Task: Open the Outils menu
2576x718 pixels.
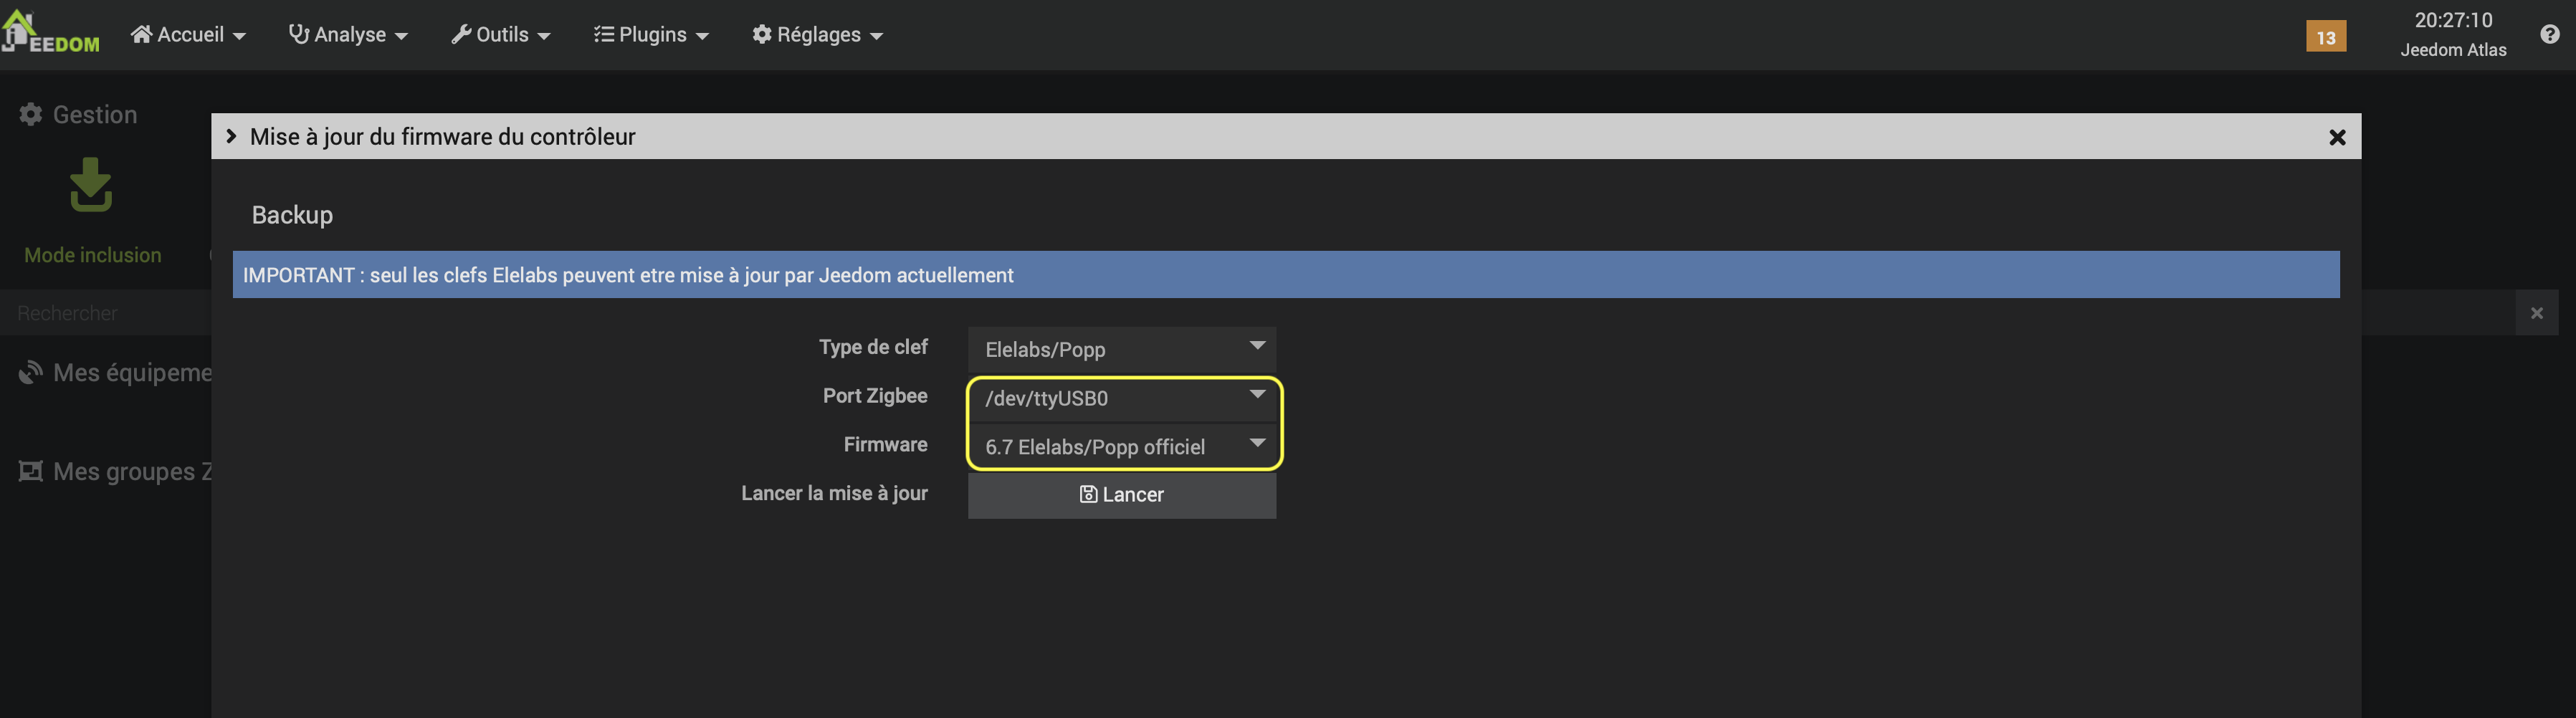Action: point(501,35)
